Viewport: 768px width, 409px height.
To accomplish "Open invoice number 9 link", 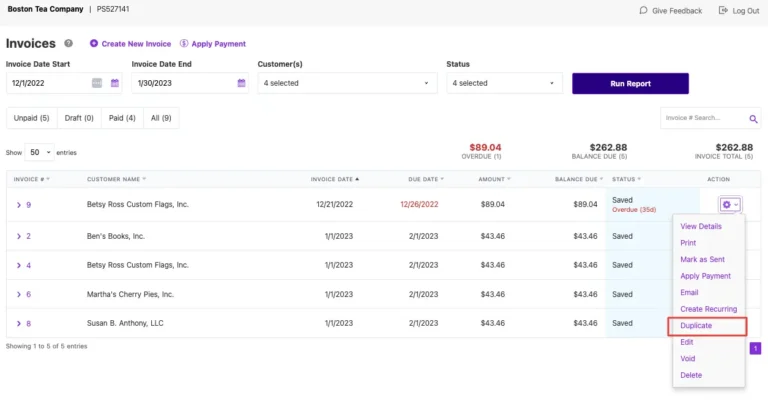I will point(28,205).
